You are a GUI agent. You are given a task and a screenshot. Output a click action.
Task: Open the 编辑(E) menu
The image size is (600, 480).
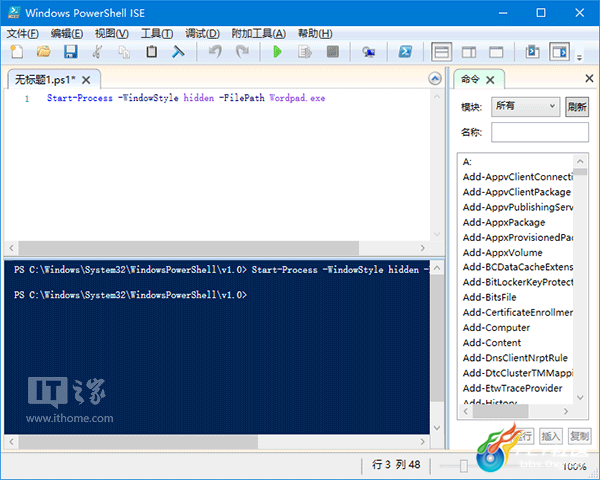pyautogui.click(x=67, y=34)
